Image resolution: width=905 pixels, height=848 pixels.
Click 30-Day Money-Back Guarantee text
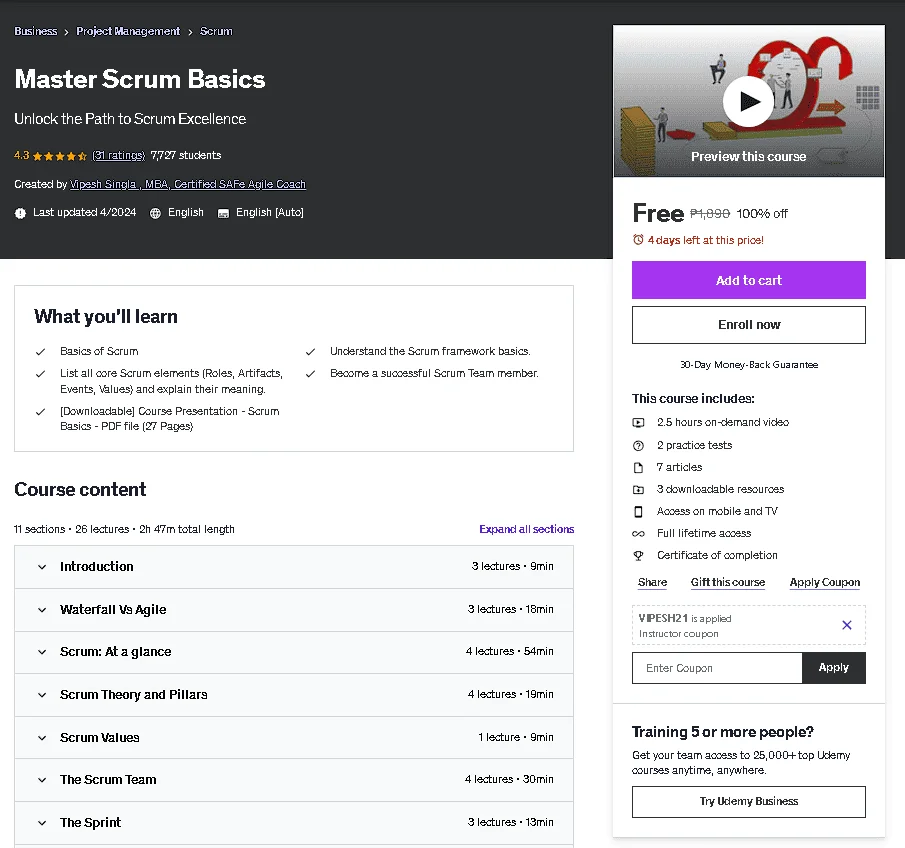[x=749, y=365]
